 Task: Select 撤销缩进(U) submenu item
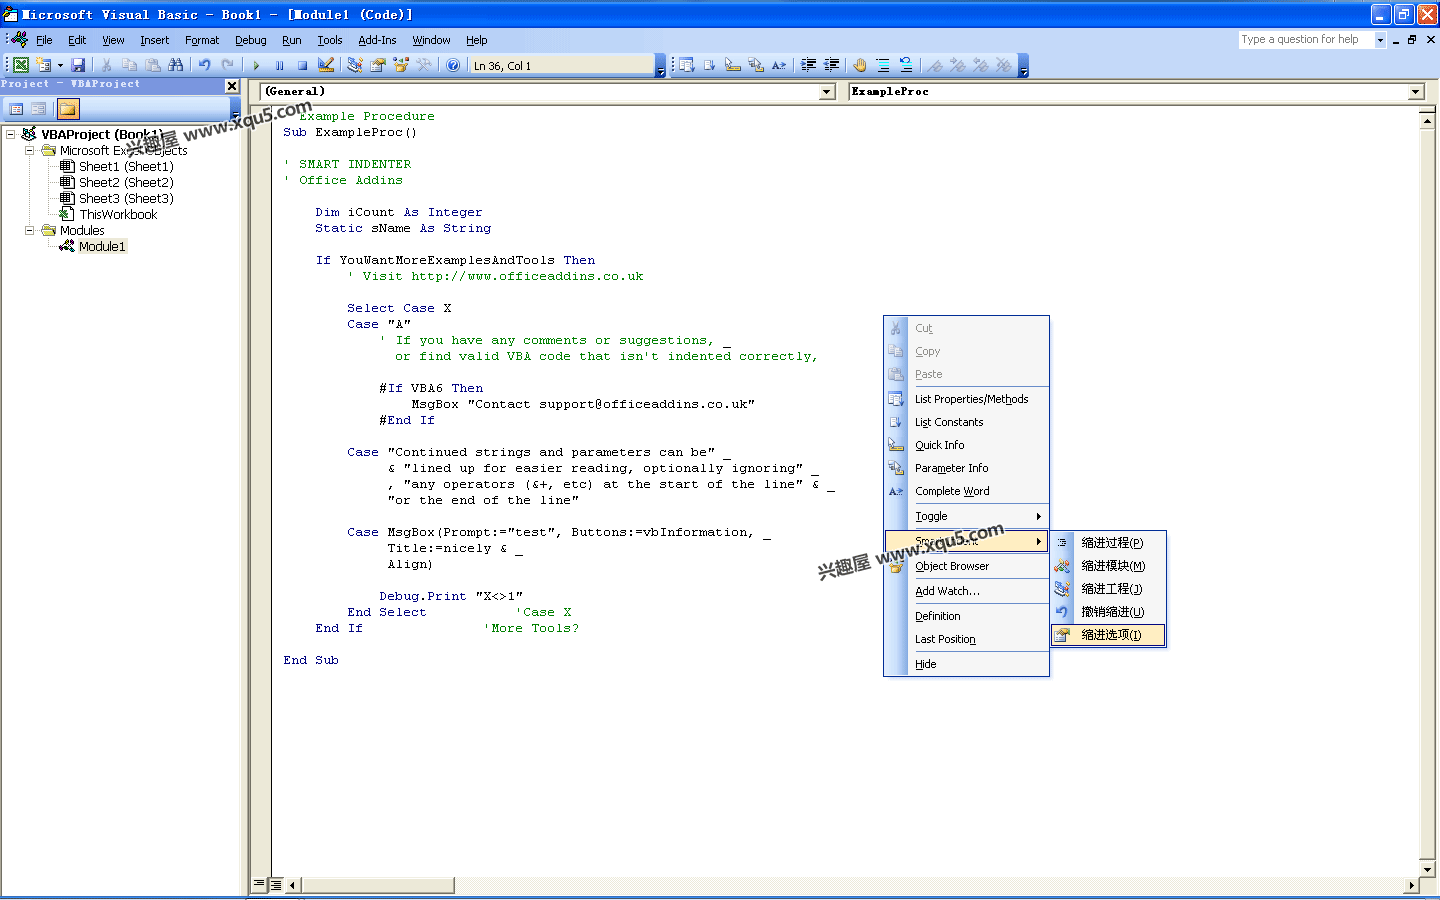[1108, 612]
